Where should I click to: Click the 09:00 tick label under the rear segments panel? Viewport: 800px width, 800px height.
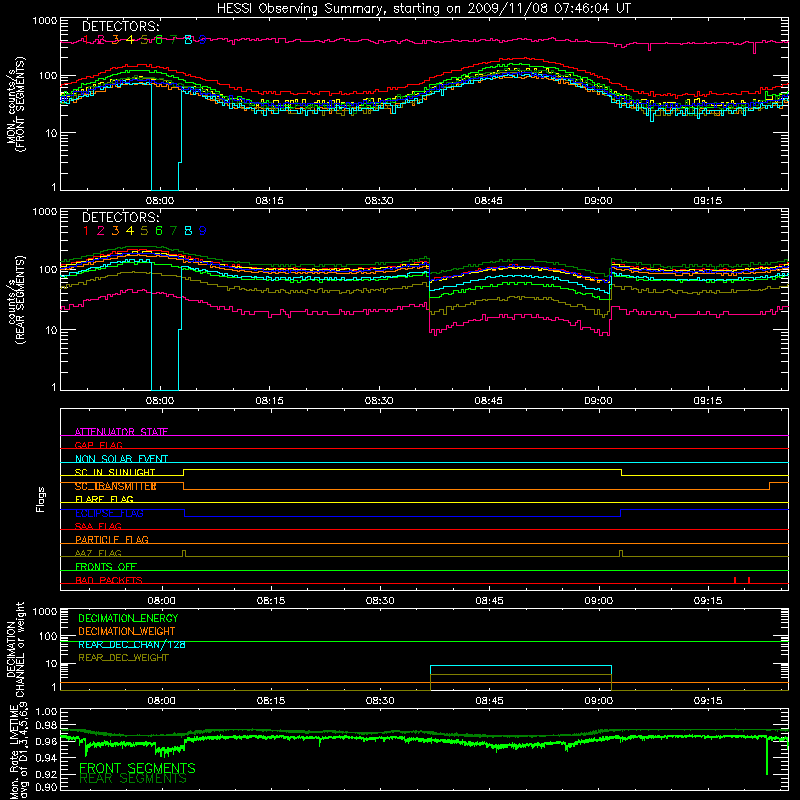pos(598,401)
